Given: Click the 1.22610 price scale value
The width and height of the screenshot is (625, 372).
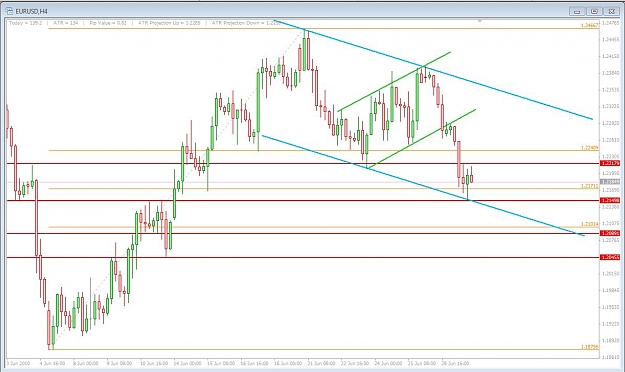Looking at the screenshot, I should (611, 140).
